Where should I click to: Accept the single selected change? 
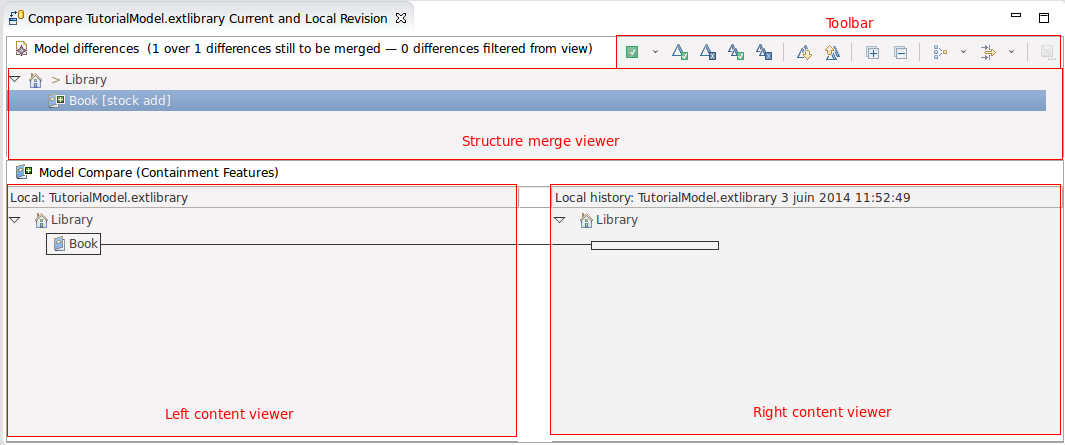680,52
